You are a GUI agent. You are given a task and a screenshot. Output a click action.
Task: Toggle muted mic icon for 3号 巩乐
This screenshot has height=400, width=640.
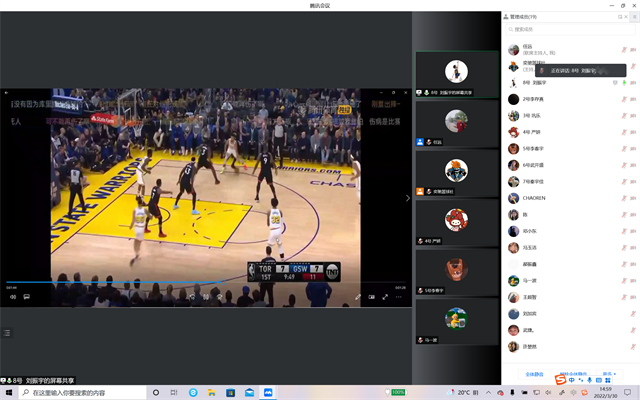click(624, 116)
